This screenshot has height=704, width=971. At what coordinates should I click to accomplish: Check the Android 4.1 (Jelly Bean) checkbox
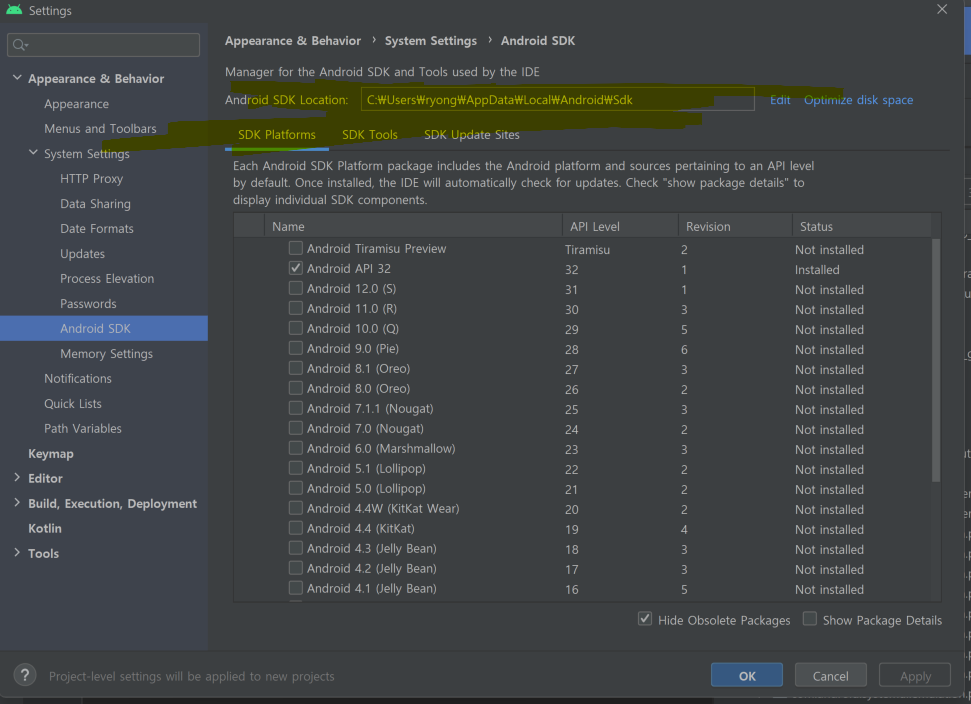click(x=296, y=588)
